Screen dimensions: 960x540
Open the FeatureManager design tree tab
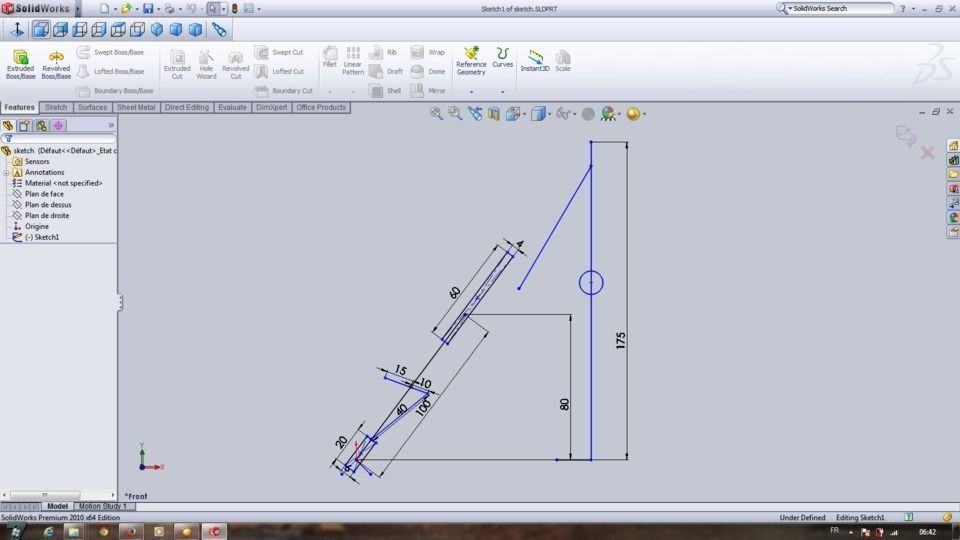[x=8, y=126]
